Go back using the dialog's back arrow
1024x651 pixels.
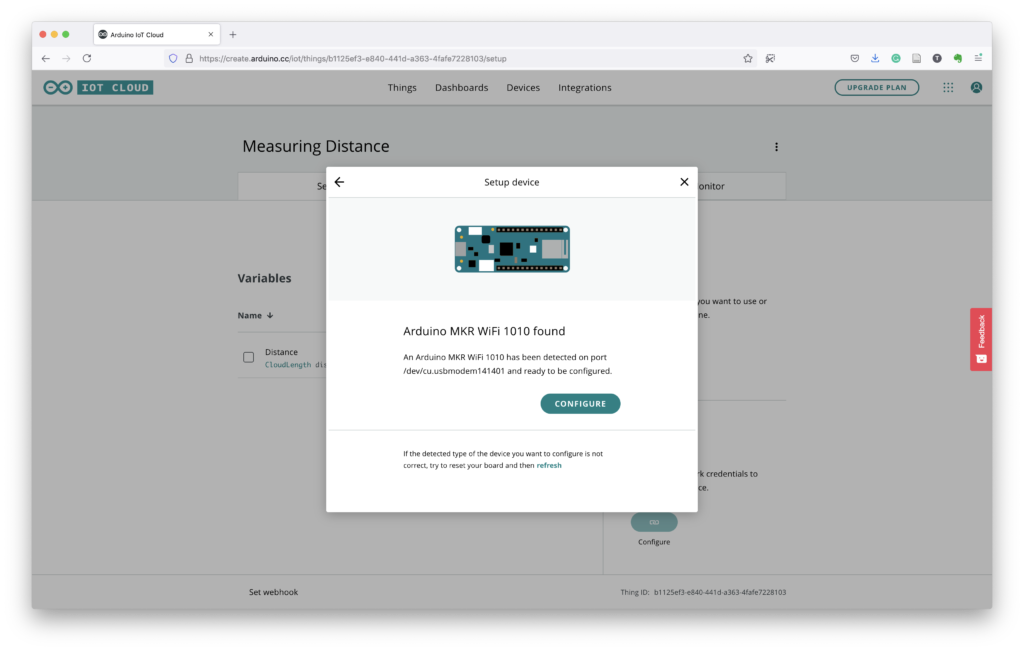(340, 182)
